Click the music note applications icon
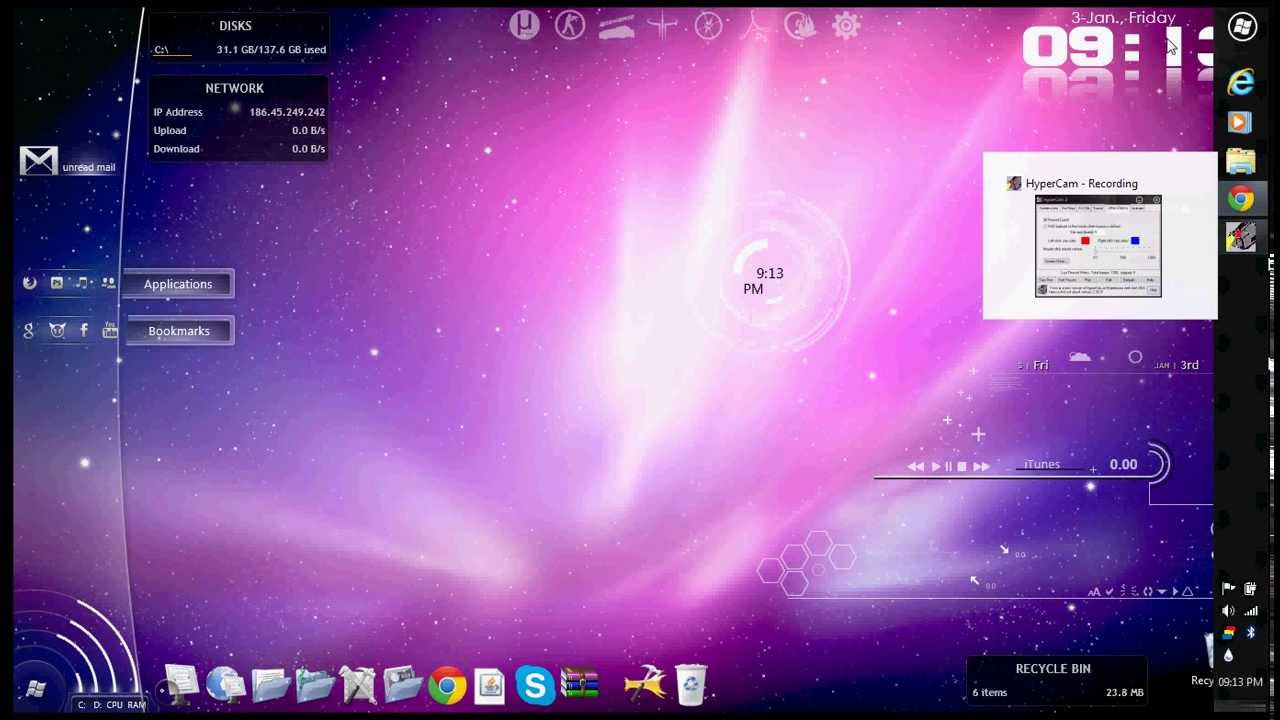1280x720 pixels. (82, 283)
